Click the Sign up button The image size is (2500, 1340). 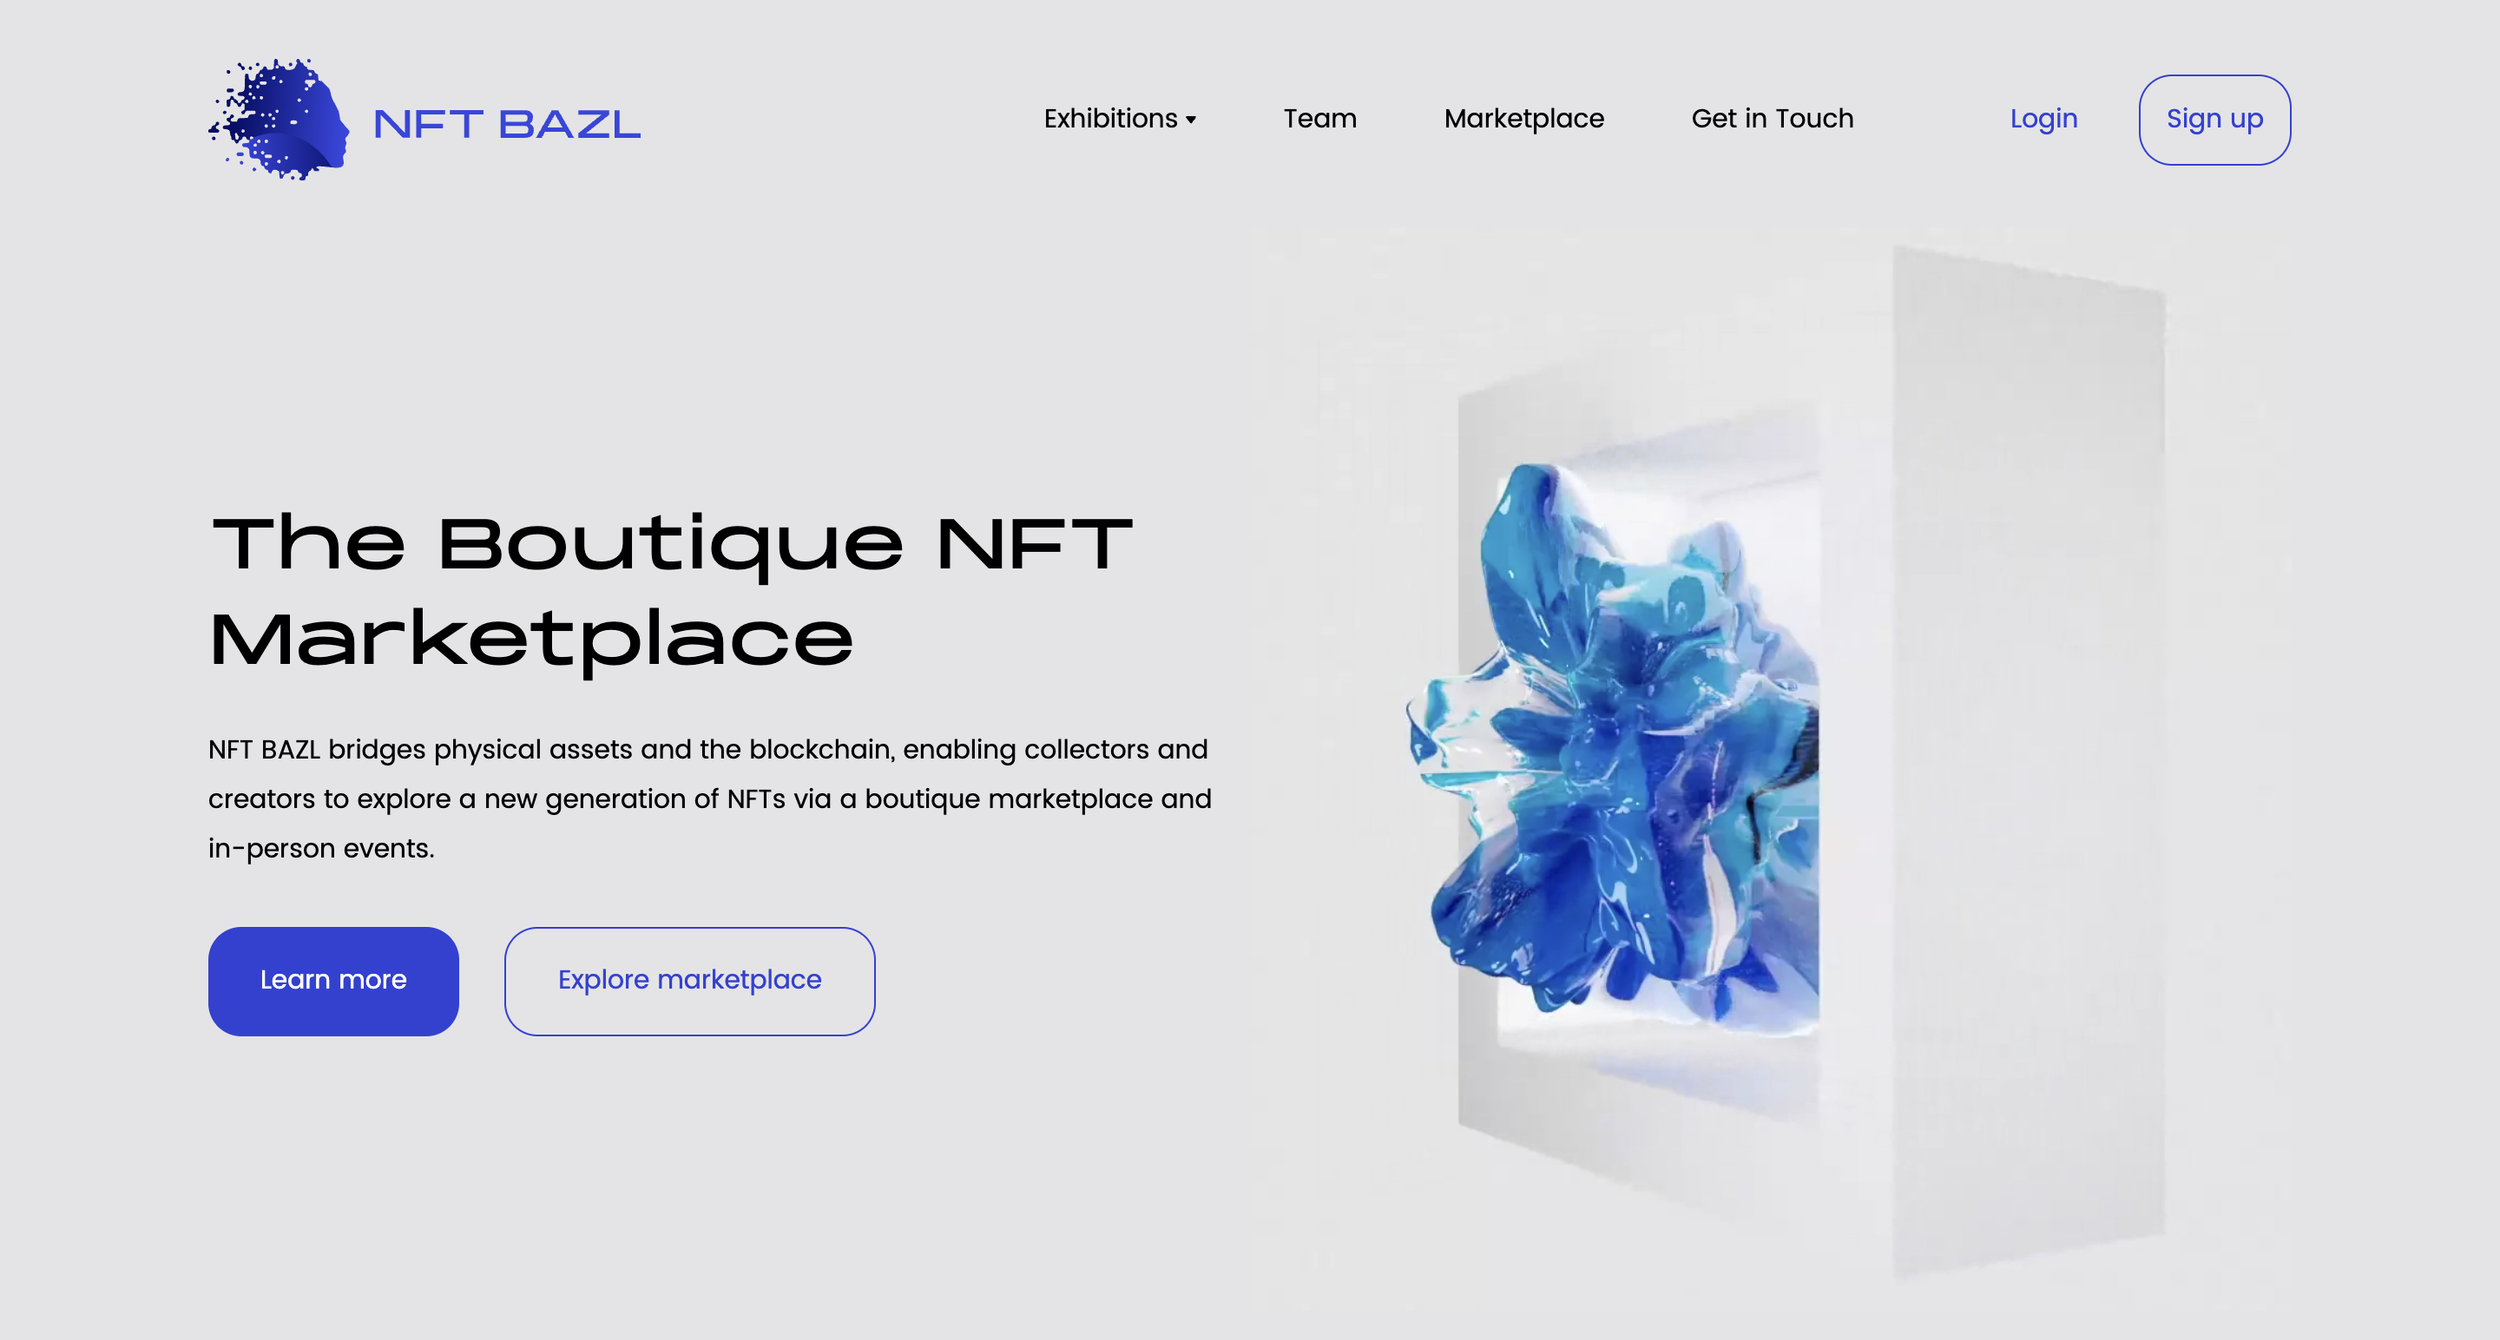(x=2215, y=120)
